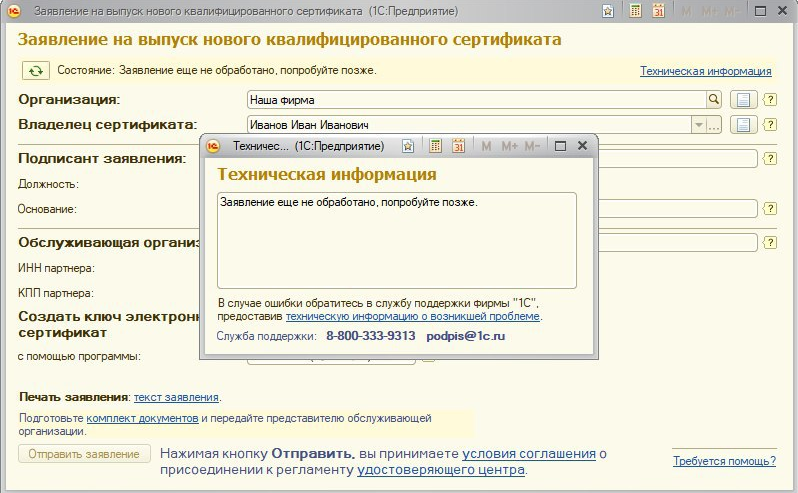Image resolution: width=798 pixels, height=493 pixels.
Task: Click the 1C logo icon in dialog title bar
Action: (213, 146)
